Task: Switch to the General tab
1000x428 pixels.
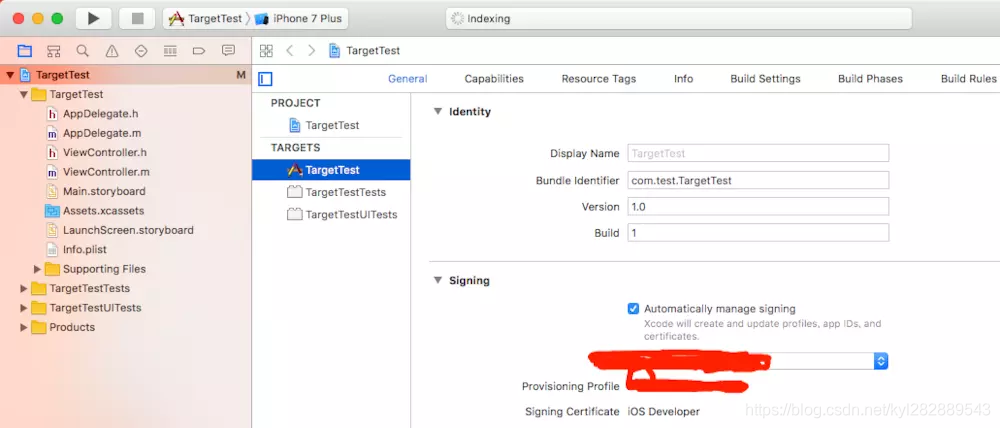Action: 408,79
